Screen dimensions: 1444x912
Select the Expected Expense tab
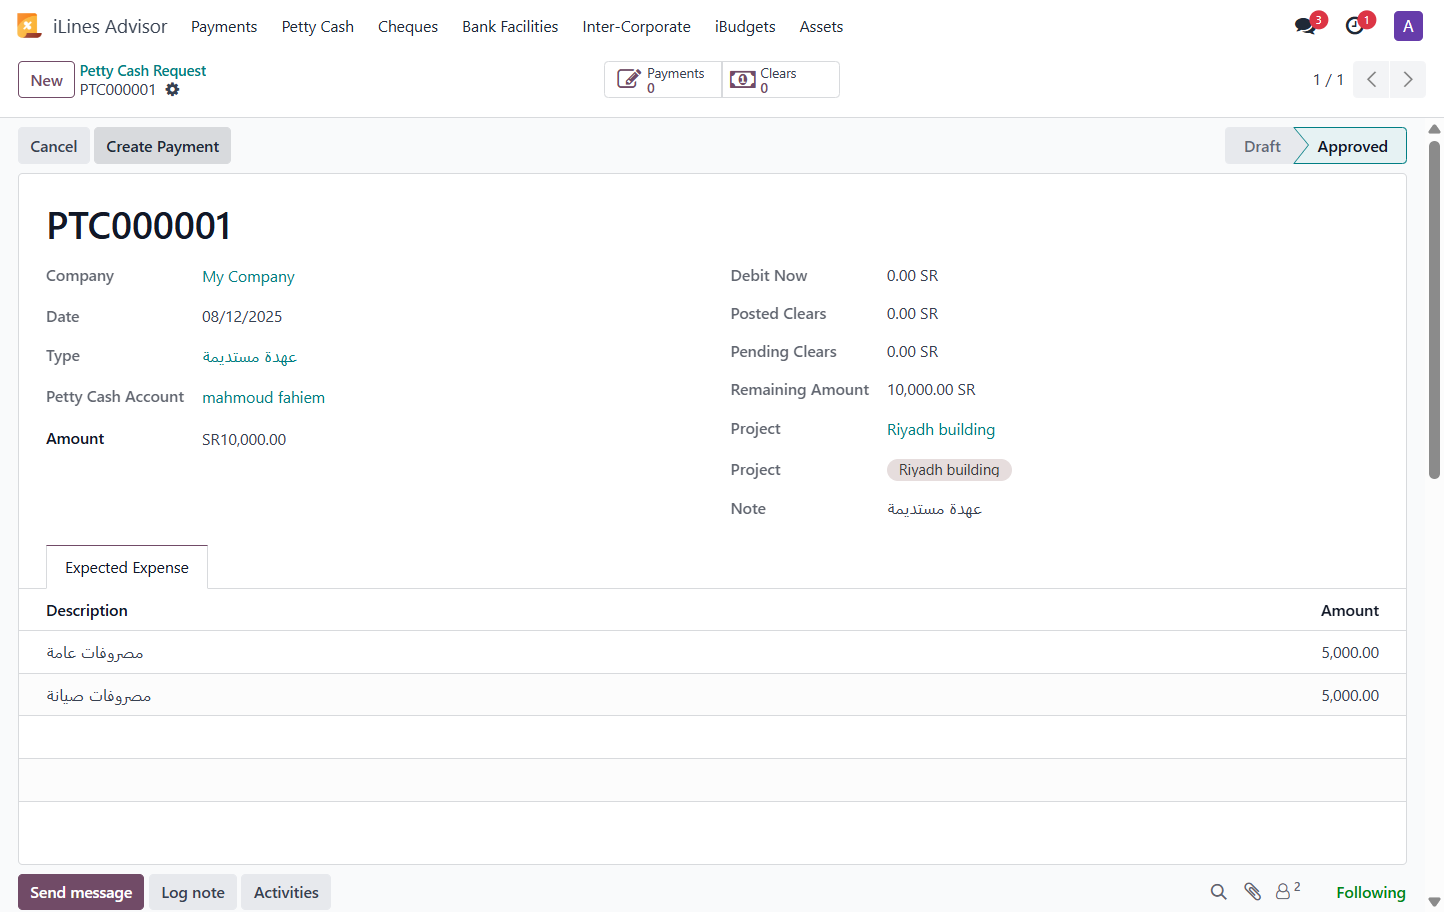127,568
